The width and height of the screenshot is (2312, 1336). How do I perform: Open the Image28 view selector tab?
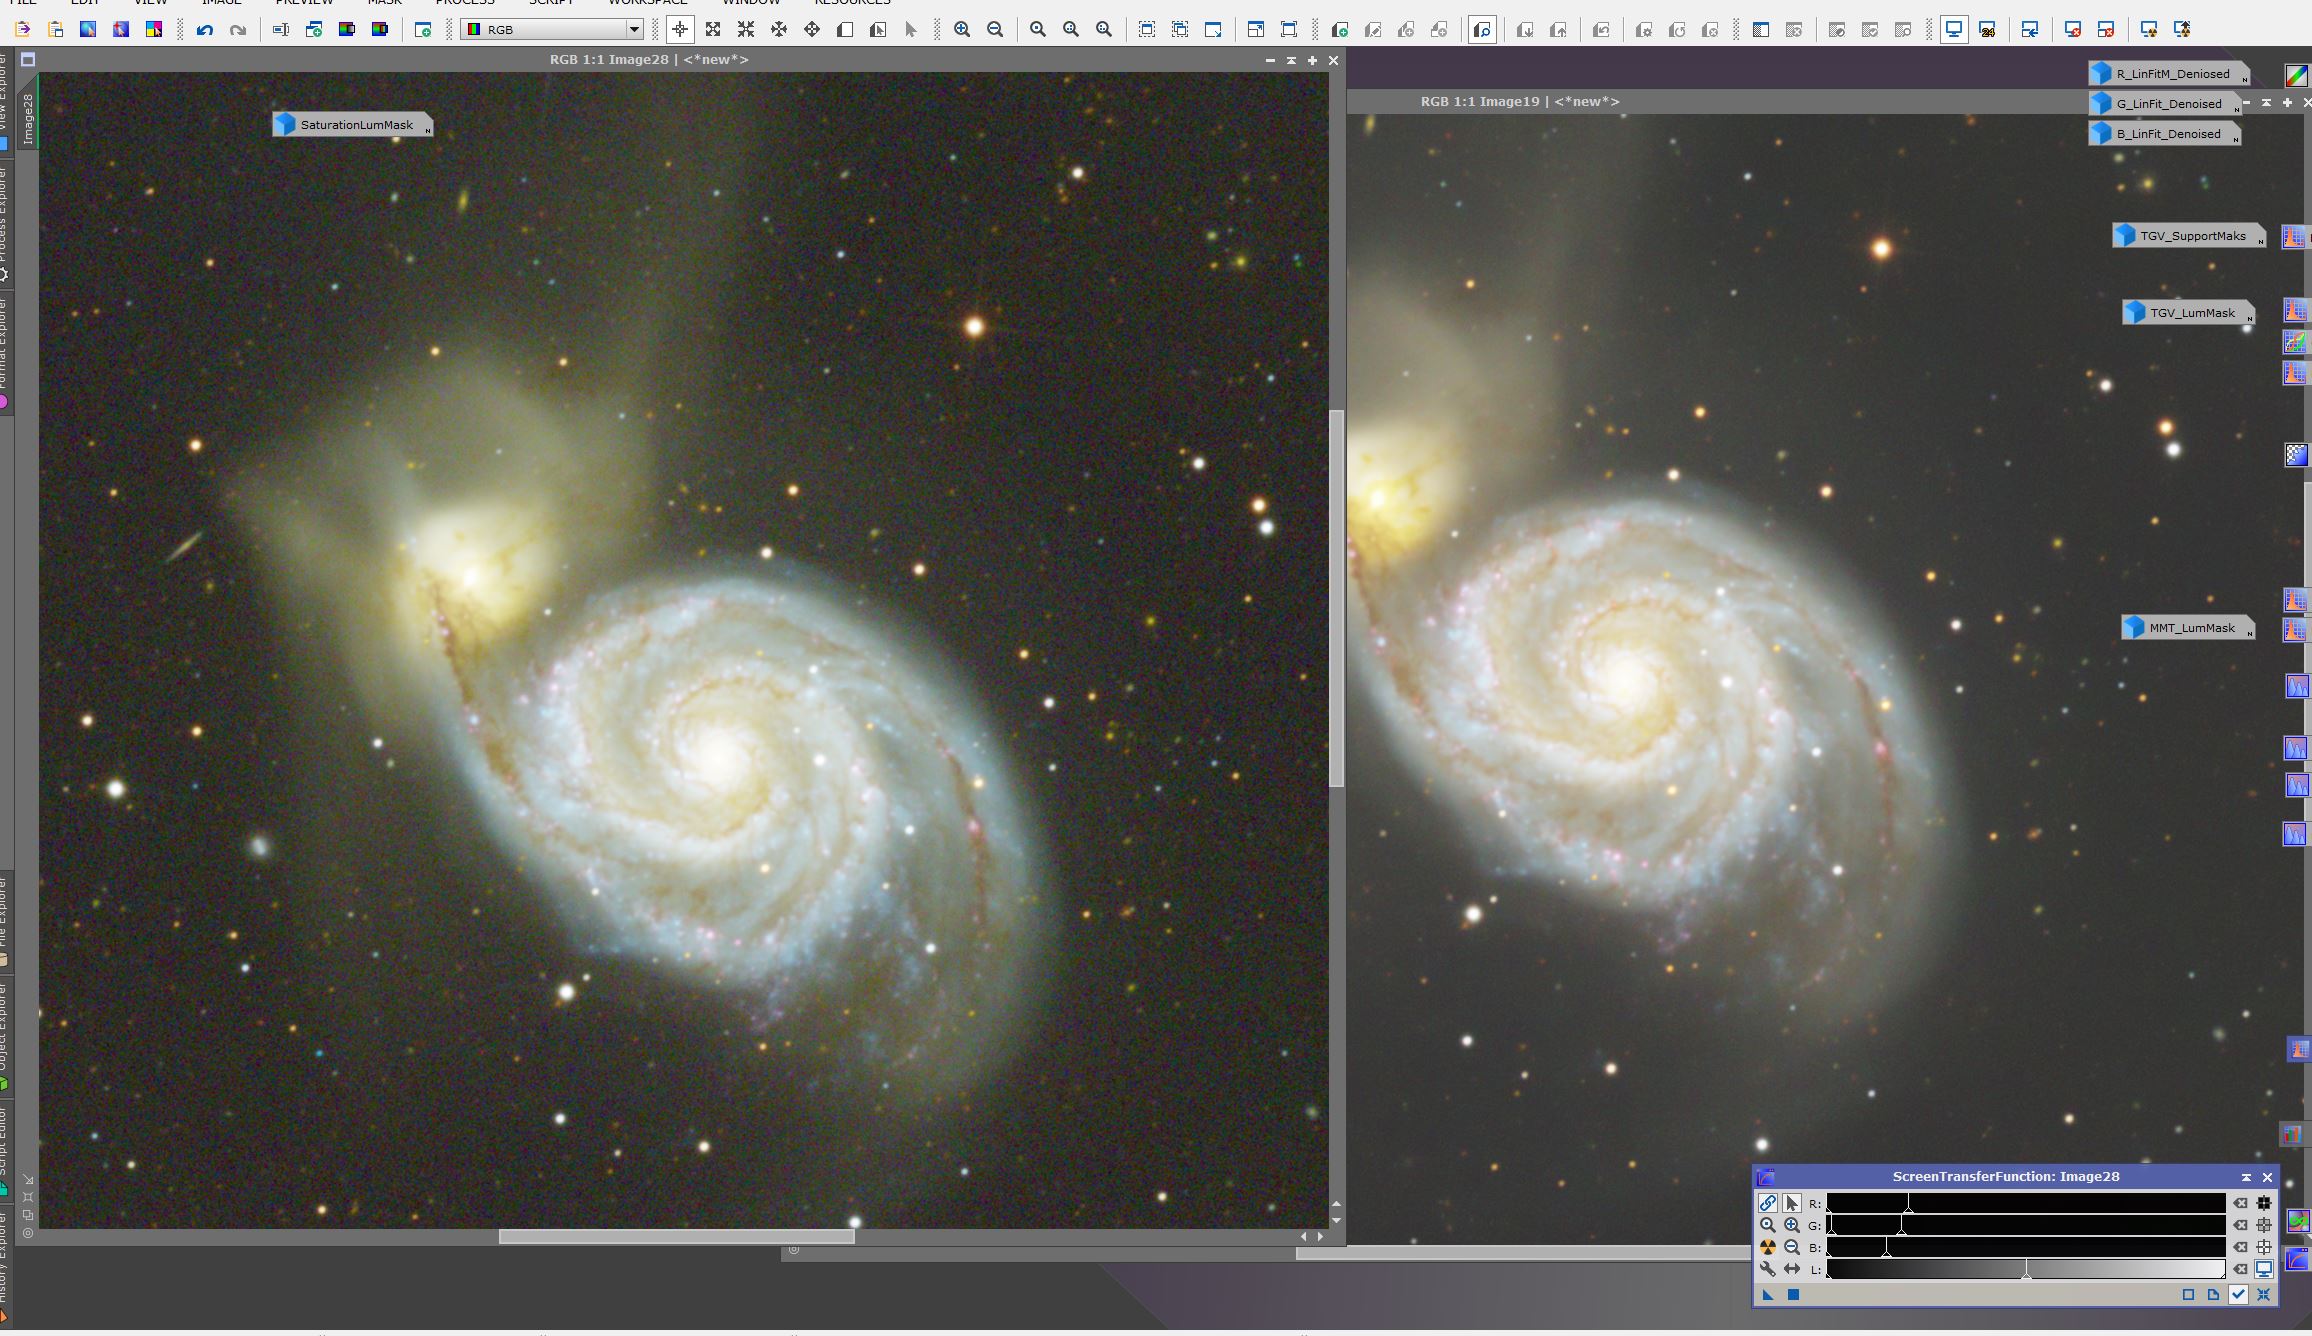click(28, 118)
